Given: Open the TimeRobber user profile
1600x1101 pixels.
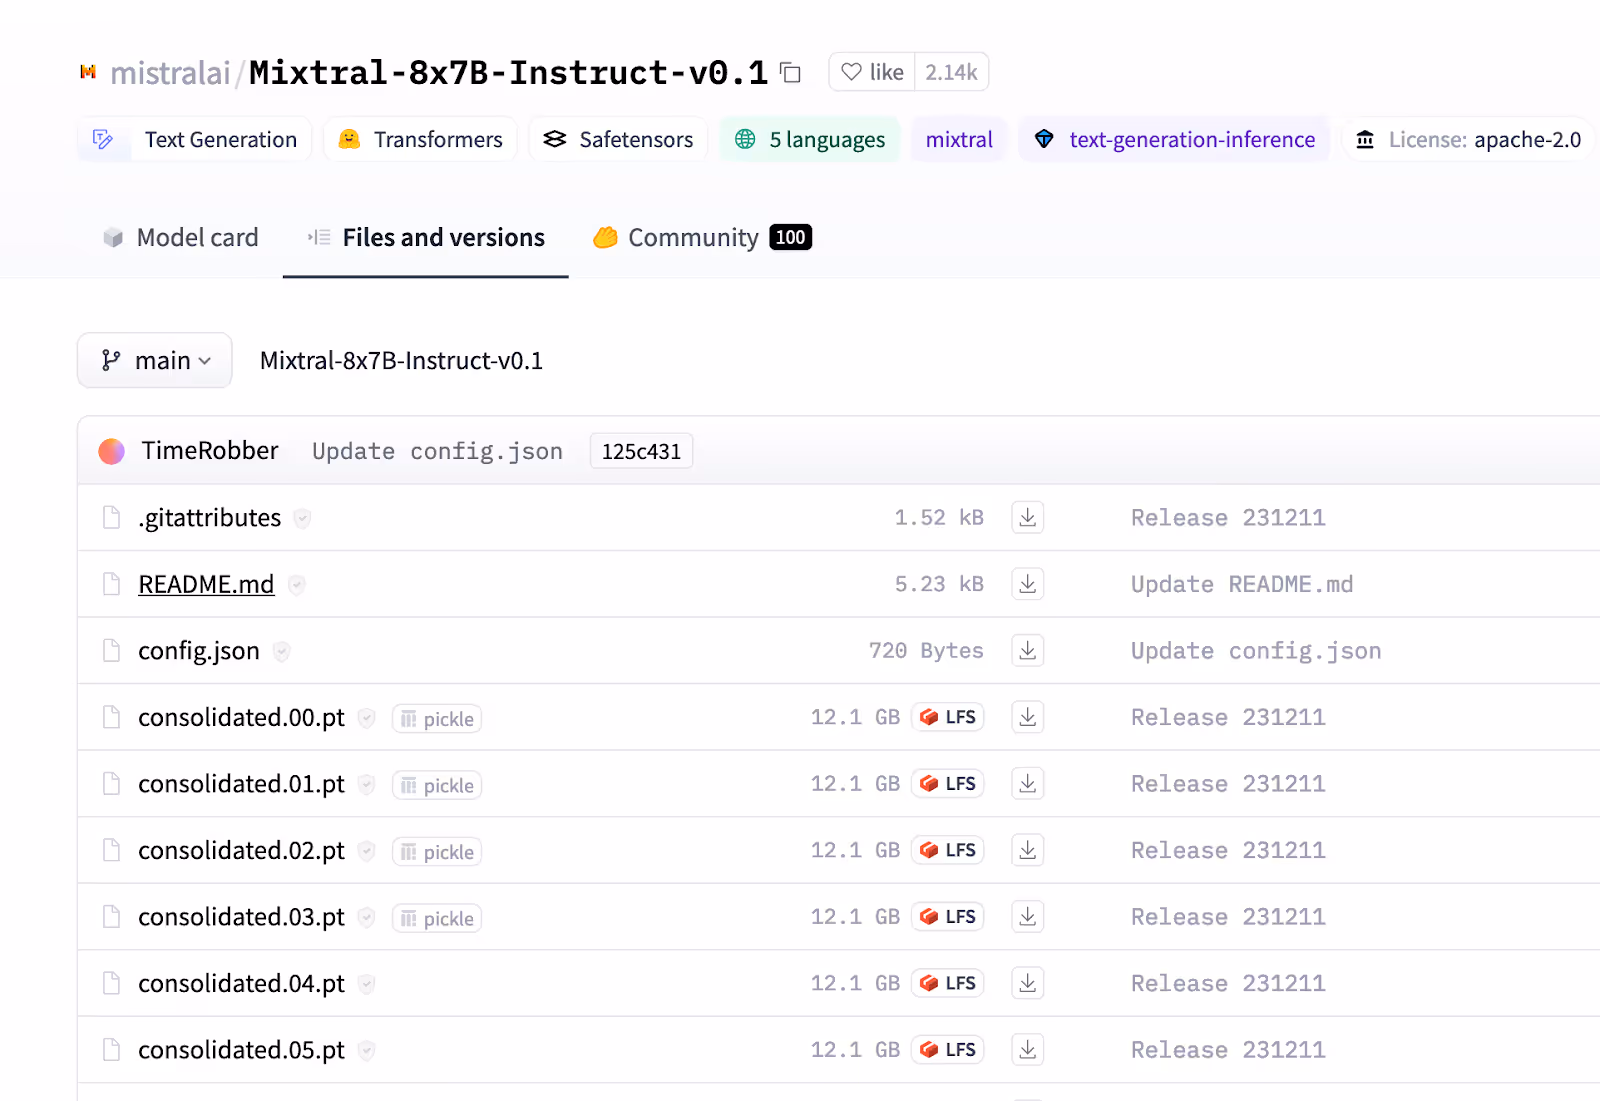Looking at the screenshot, I should click(x=210, y=451).
